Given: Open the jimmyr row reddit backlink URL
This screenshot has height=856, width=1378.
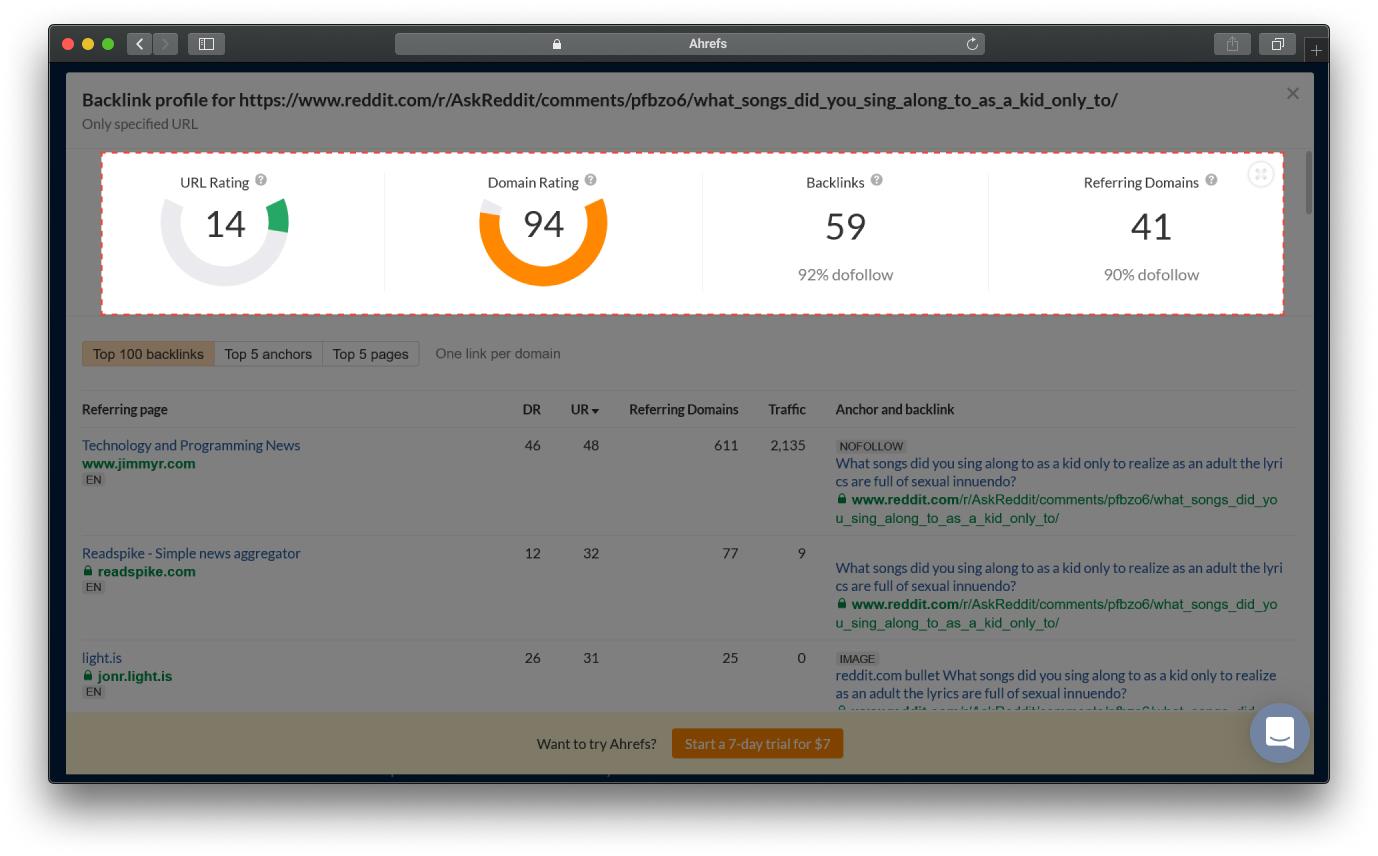Looking at the screenshot, I should click(1057, 509).
